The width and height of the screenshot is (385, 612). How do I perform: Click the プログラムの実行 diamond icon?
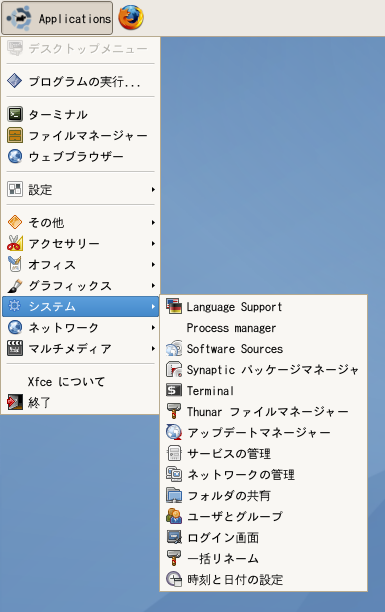coord(15,81)
